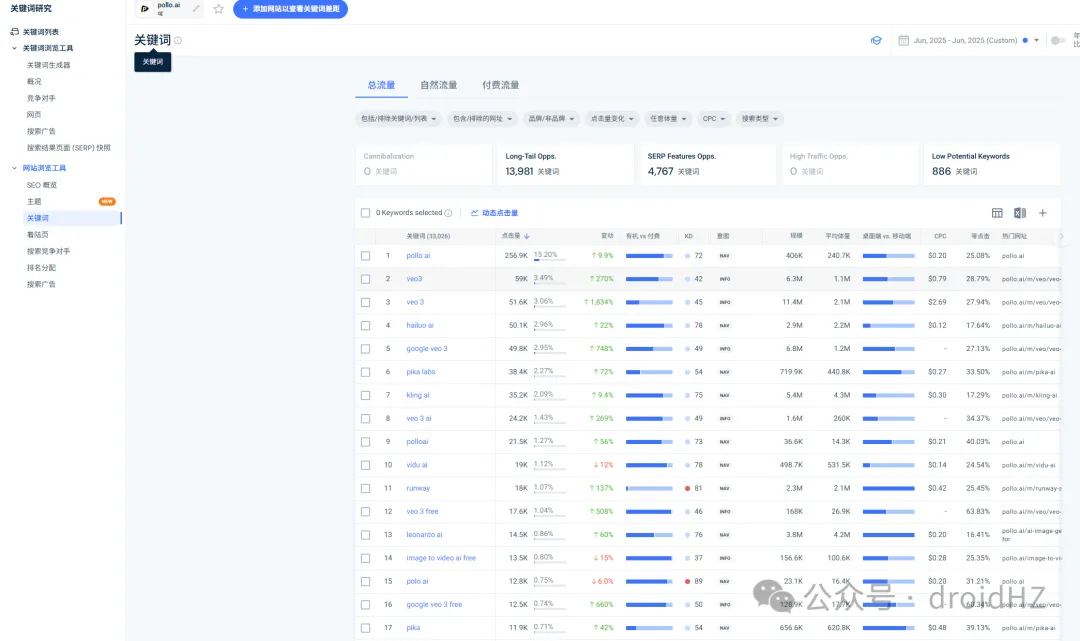Click the pencil edit icon beside pollo.ai

196,9
